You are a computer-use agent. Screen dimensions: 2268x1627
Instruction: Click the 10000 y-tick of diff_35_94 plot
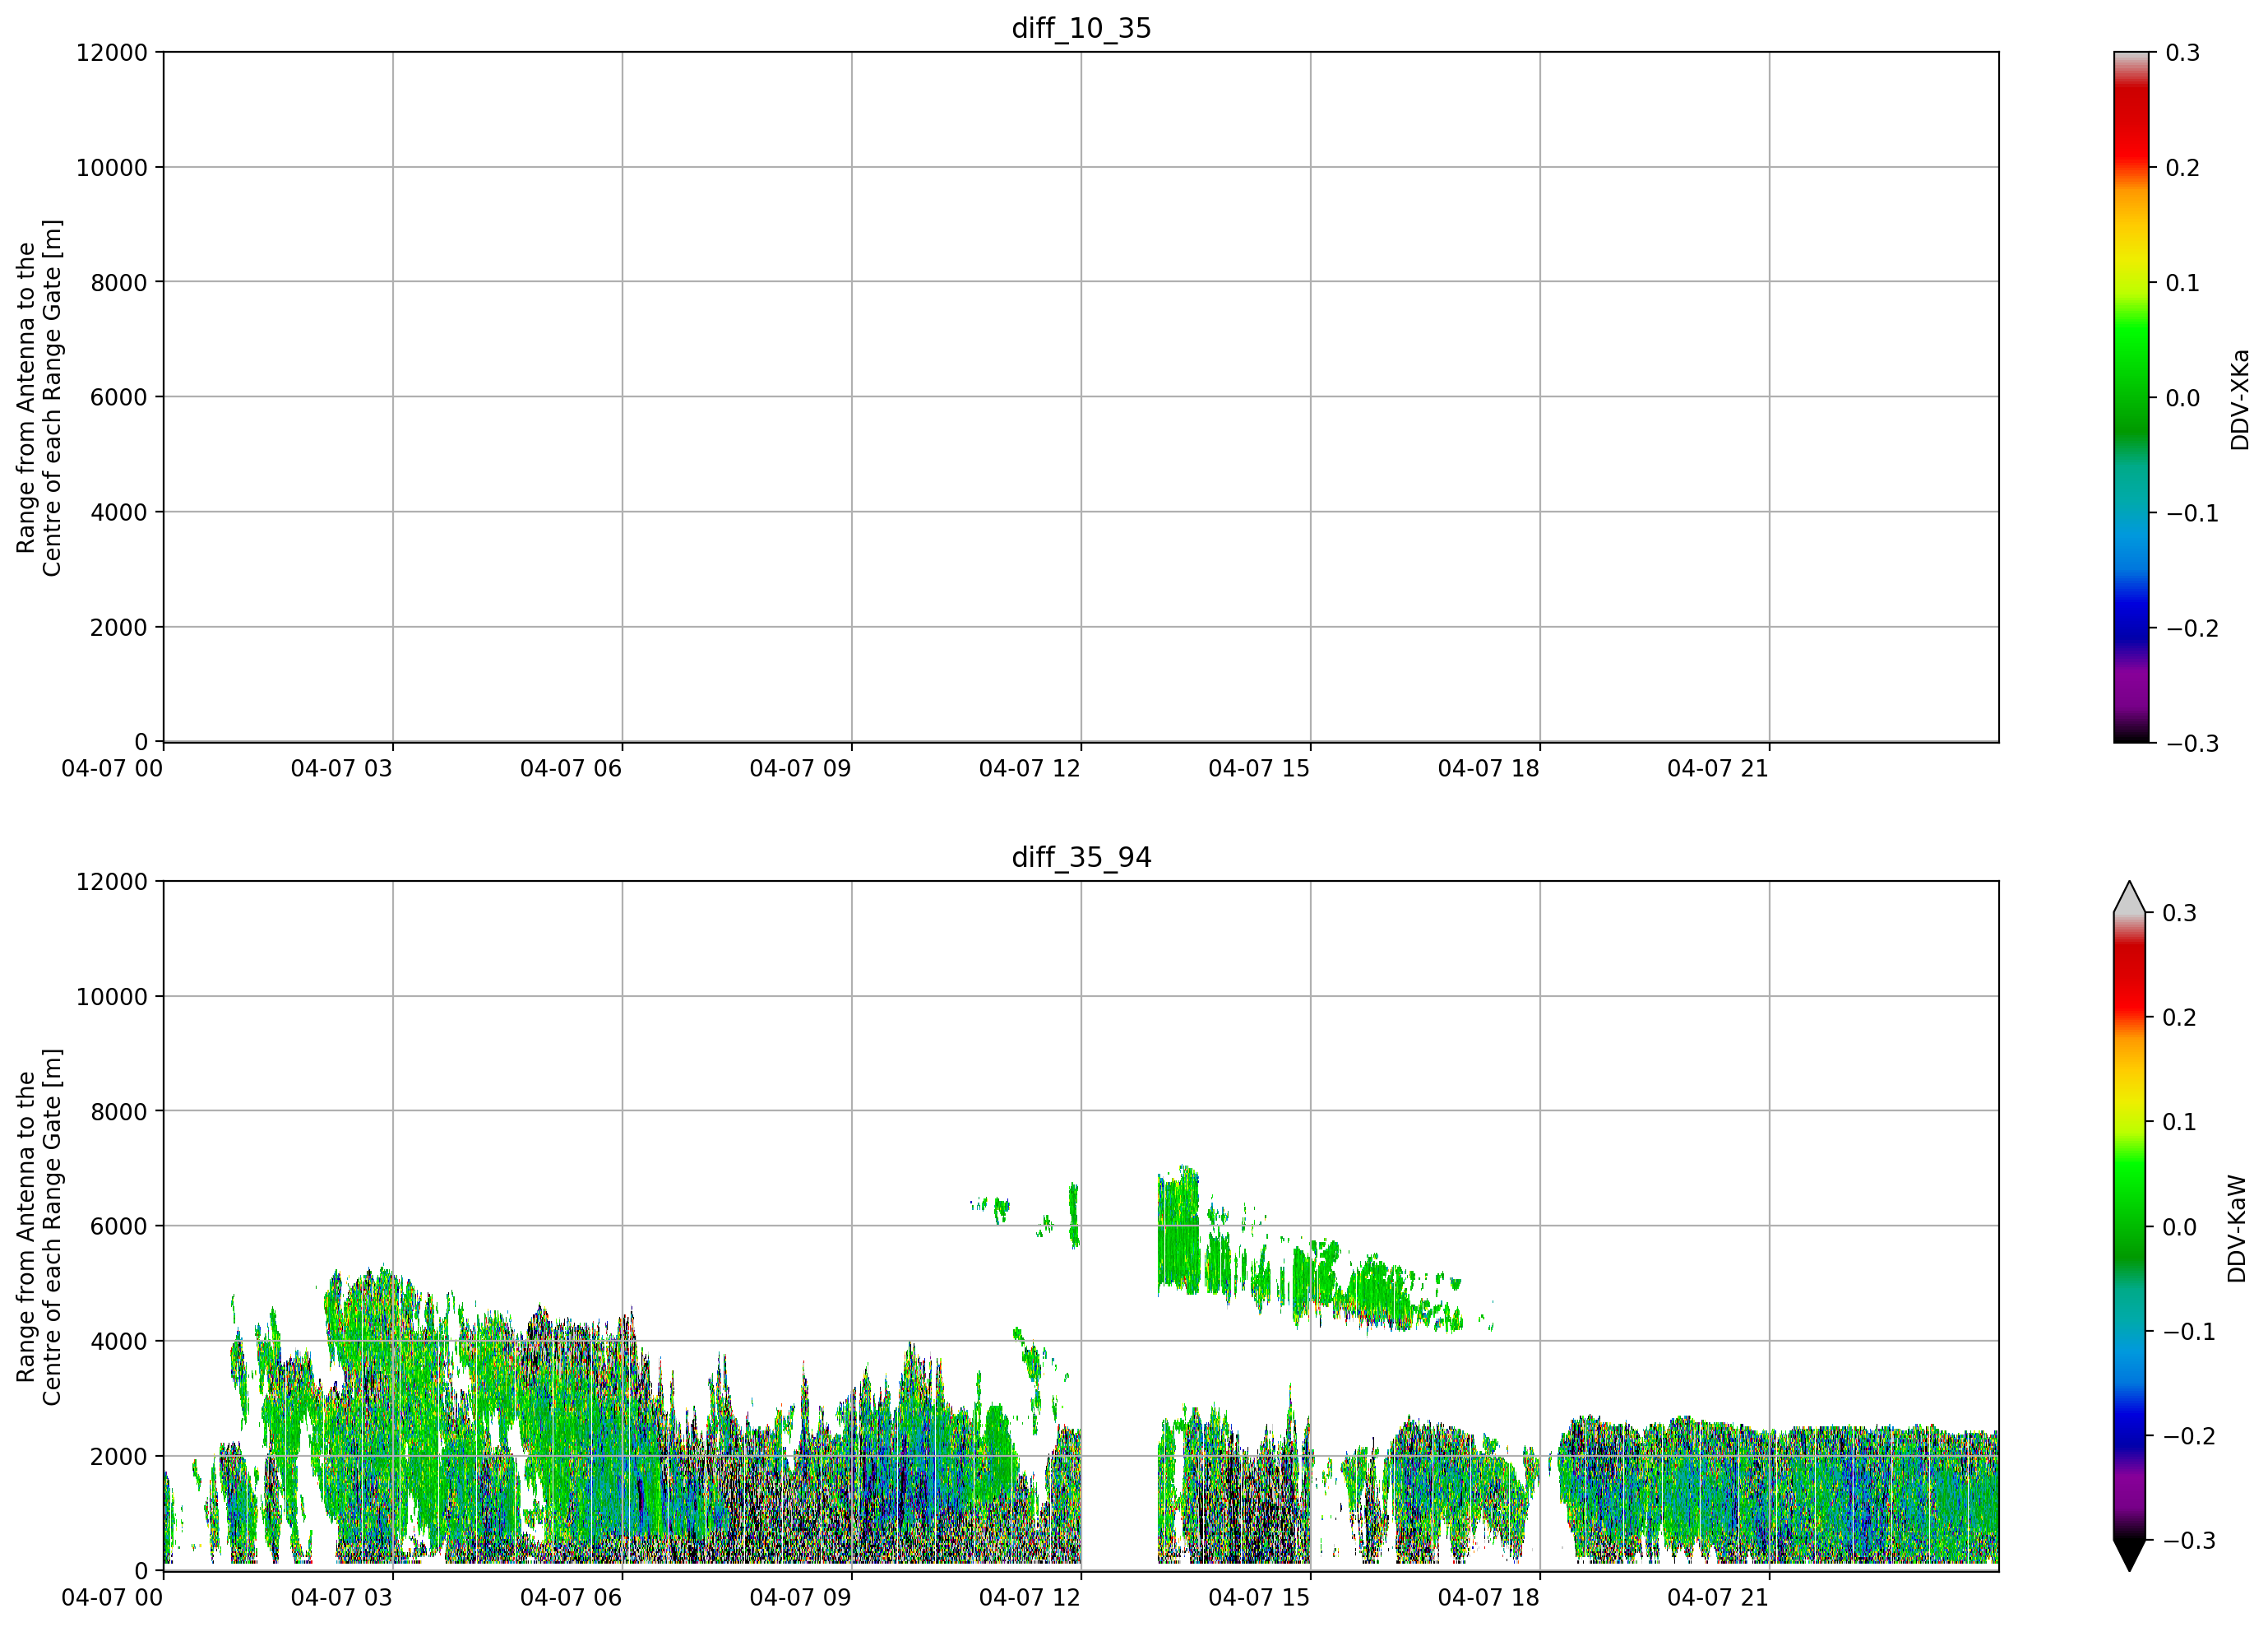coord(112,996)
